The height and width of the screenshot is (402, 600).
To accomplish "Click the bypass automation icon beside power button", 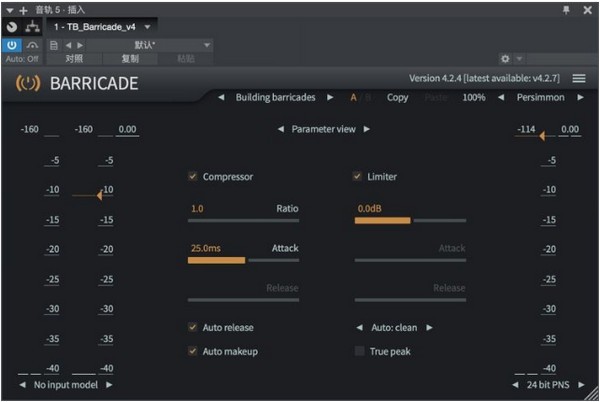I will point(31,45).
